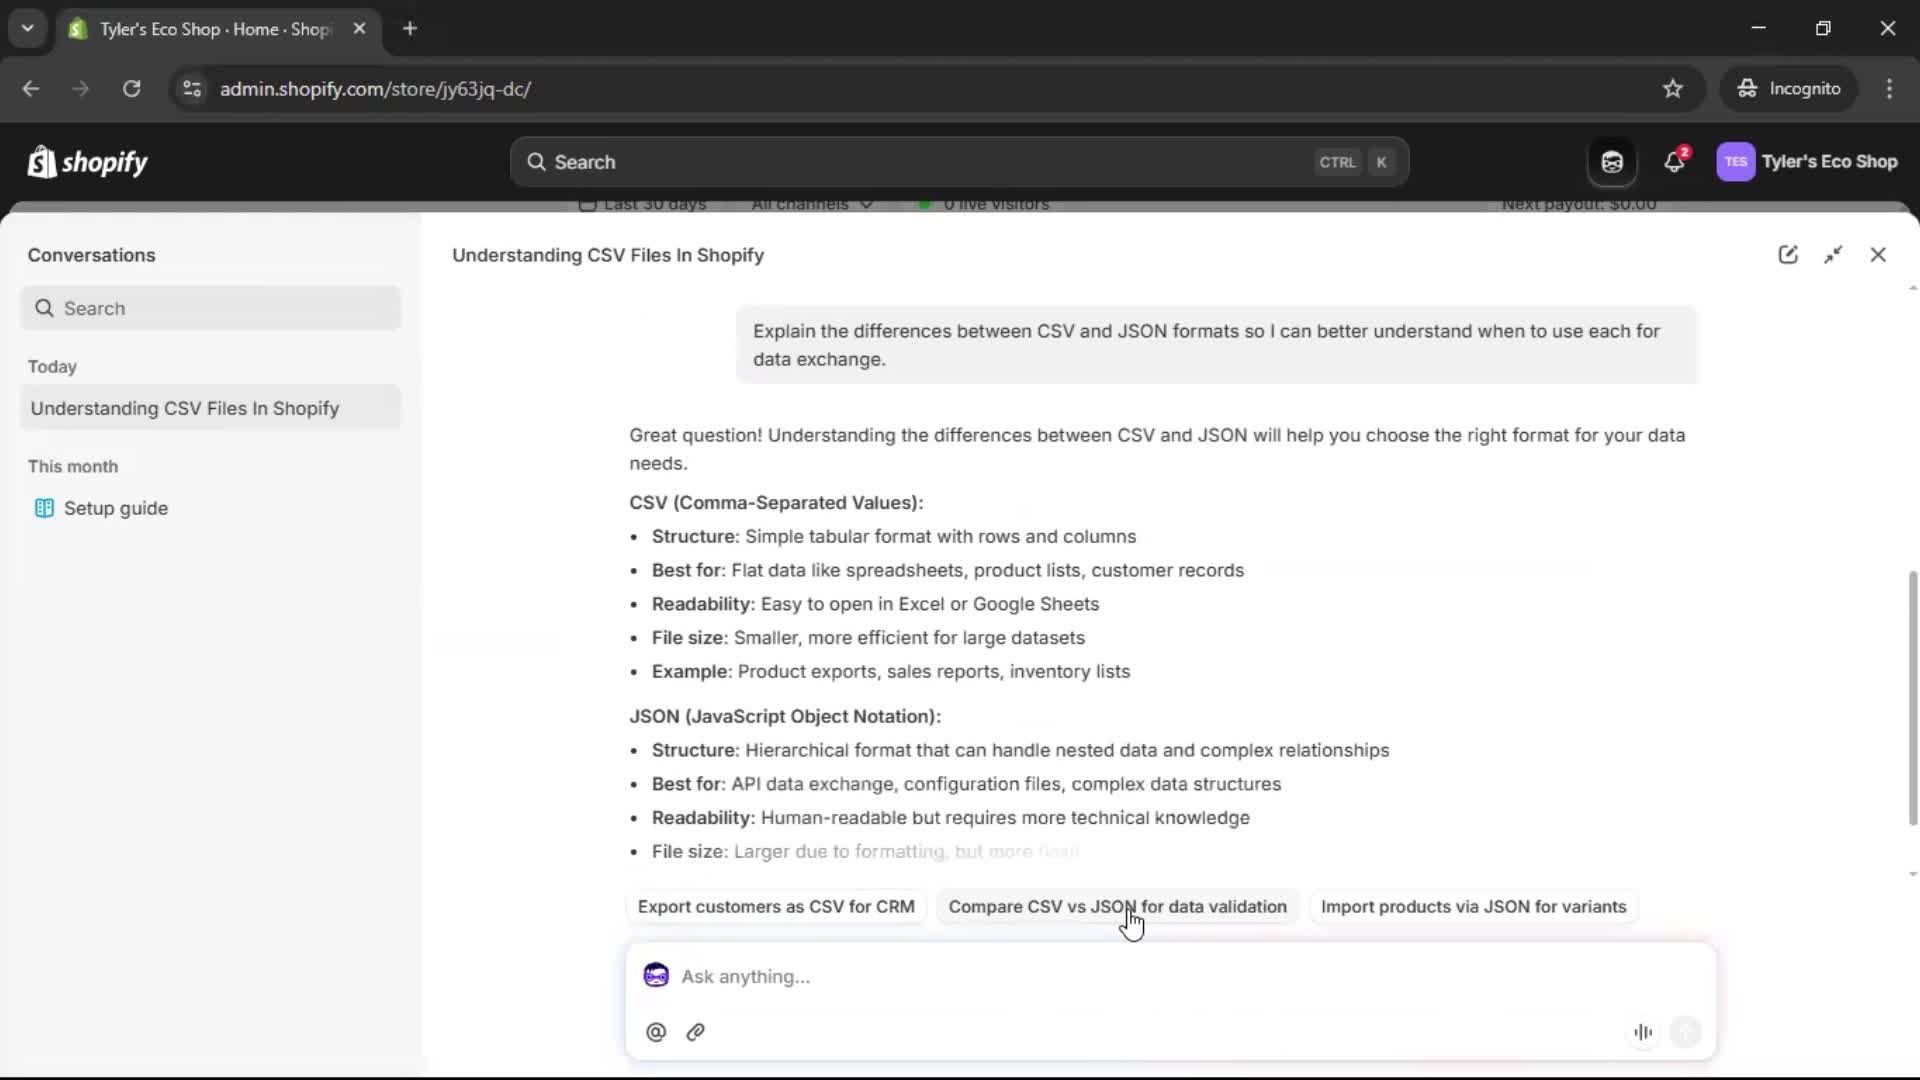Open the Last 30 days date selector
This screenshot has height=1080, width=1920.
[x=643, y=204]
